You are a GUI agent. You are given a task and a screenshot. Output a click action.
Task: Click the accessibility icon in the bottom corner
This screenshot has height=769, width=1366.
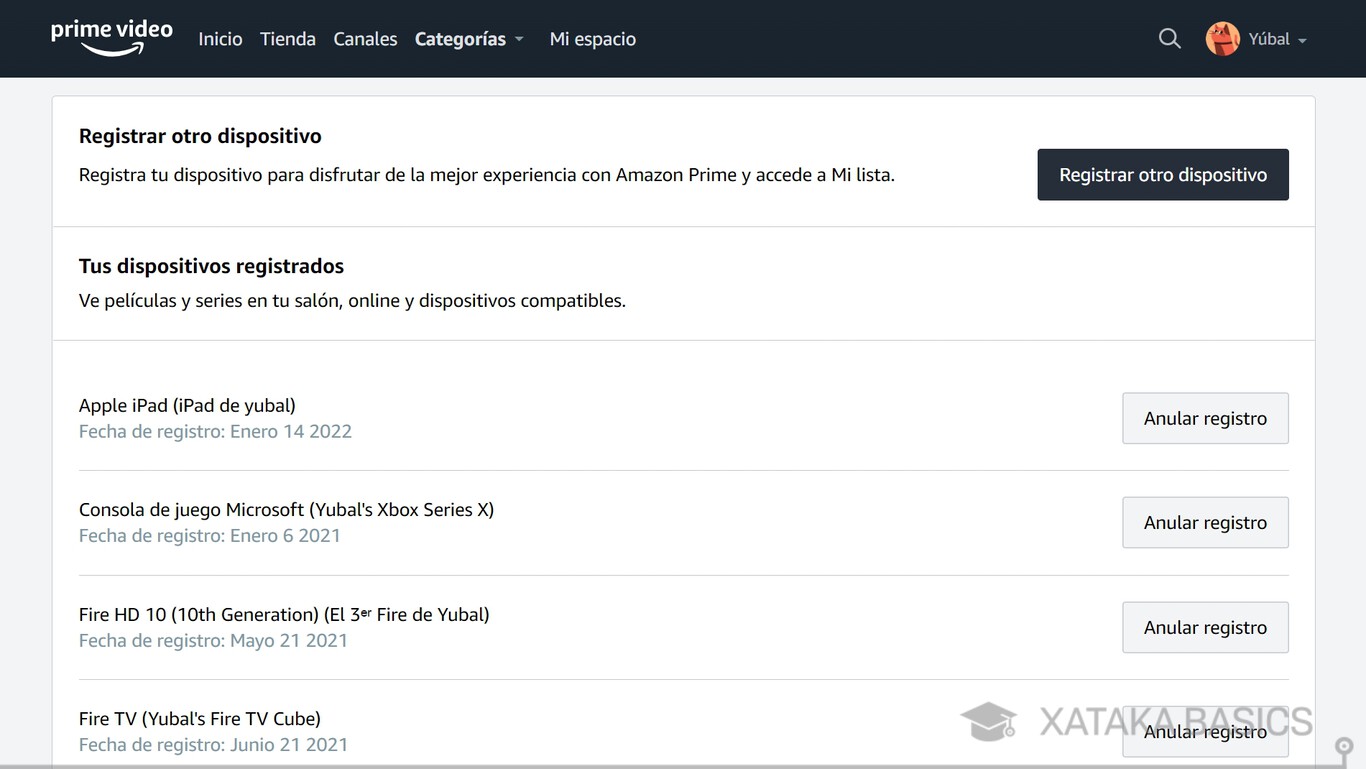click(1344, 747)
